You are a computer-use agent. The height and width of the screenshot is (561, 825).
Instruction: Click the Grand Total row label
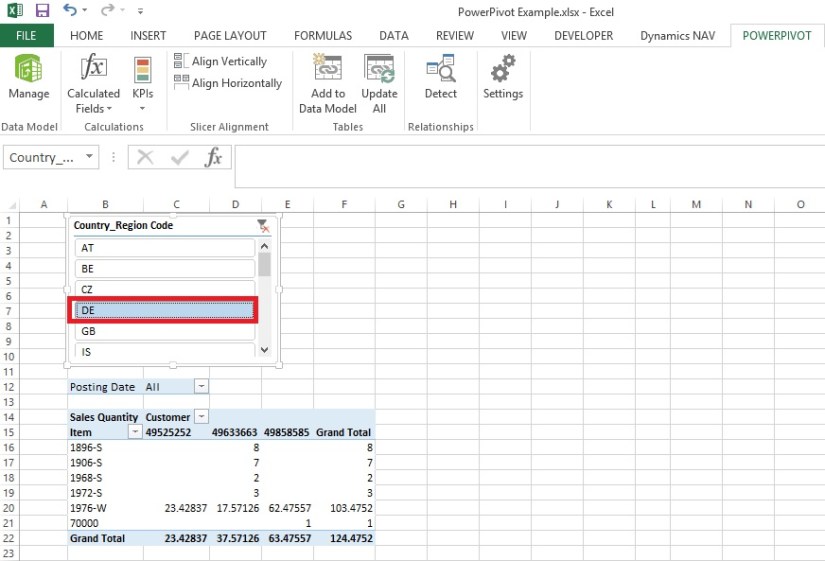pos(105,538)
